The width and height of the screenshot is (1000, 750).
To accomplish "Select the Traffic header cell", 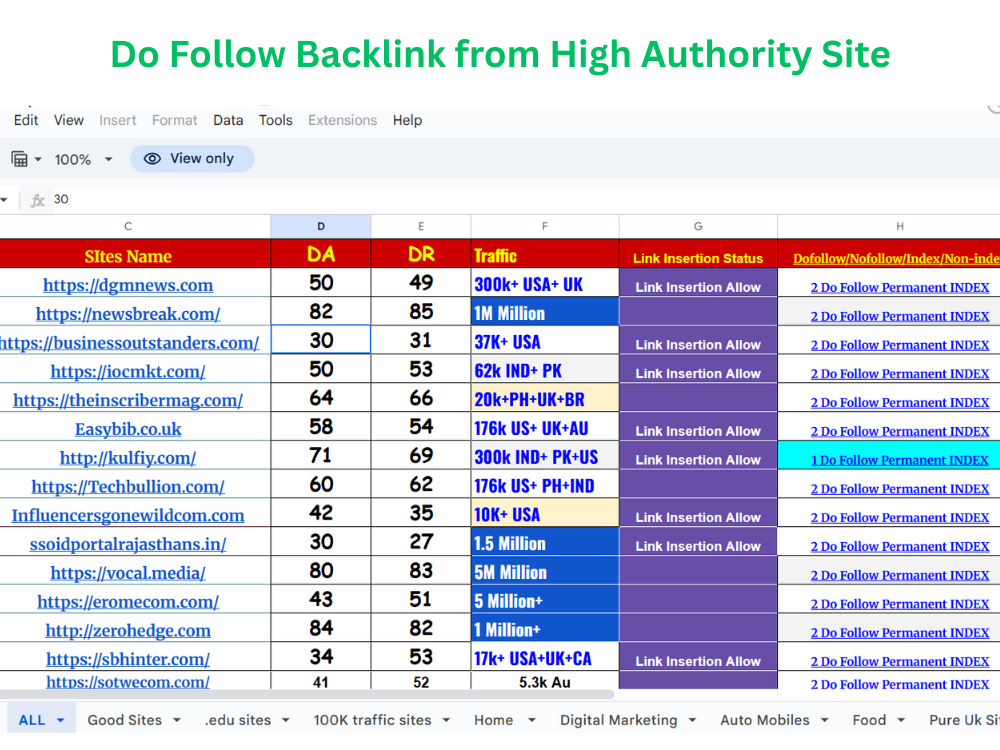I will tap(545, 254).
